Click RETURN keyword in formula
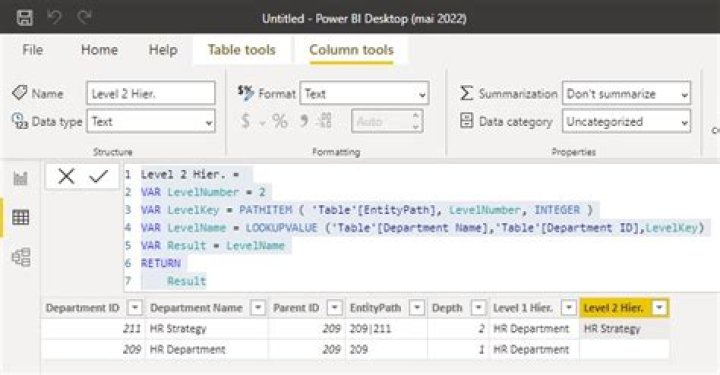The image size is (720, 375). click(161, 263)
